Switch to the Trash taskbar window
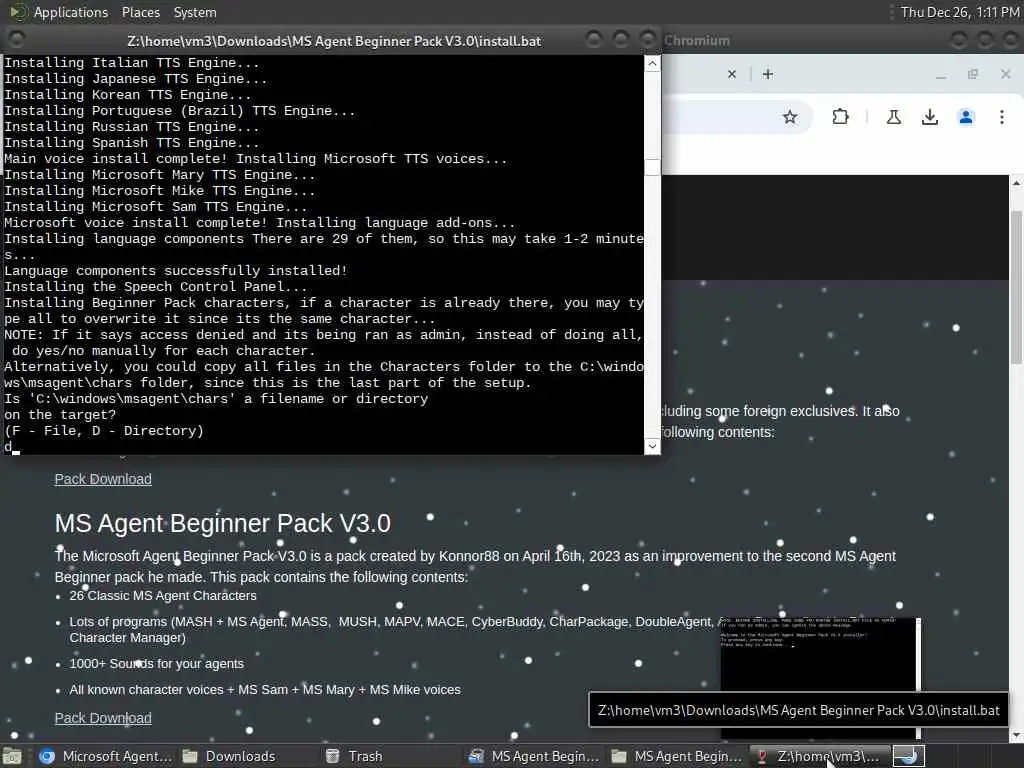This screenshot has height=768, width=1024. click(354, 756)
